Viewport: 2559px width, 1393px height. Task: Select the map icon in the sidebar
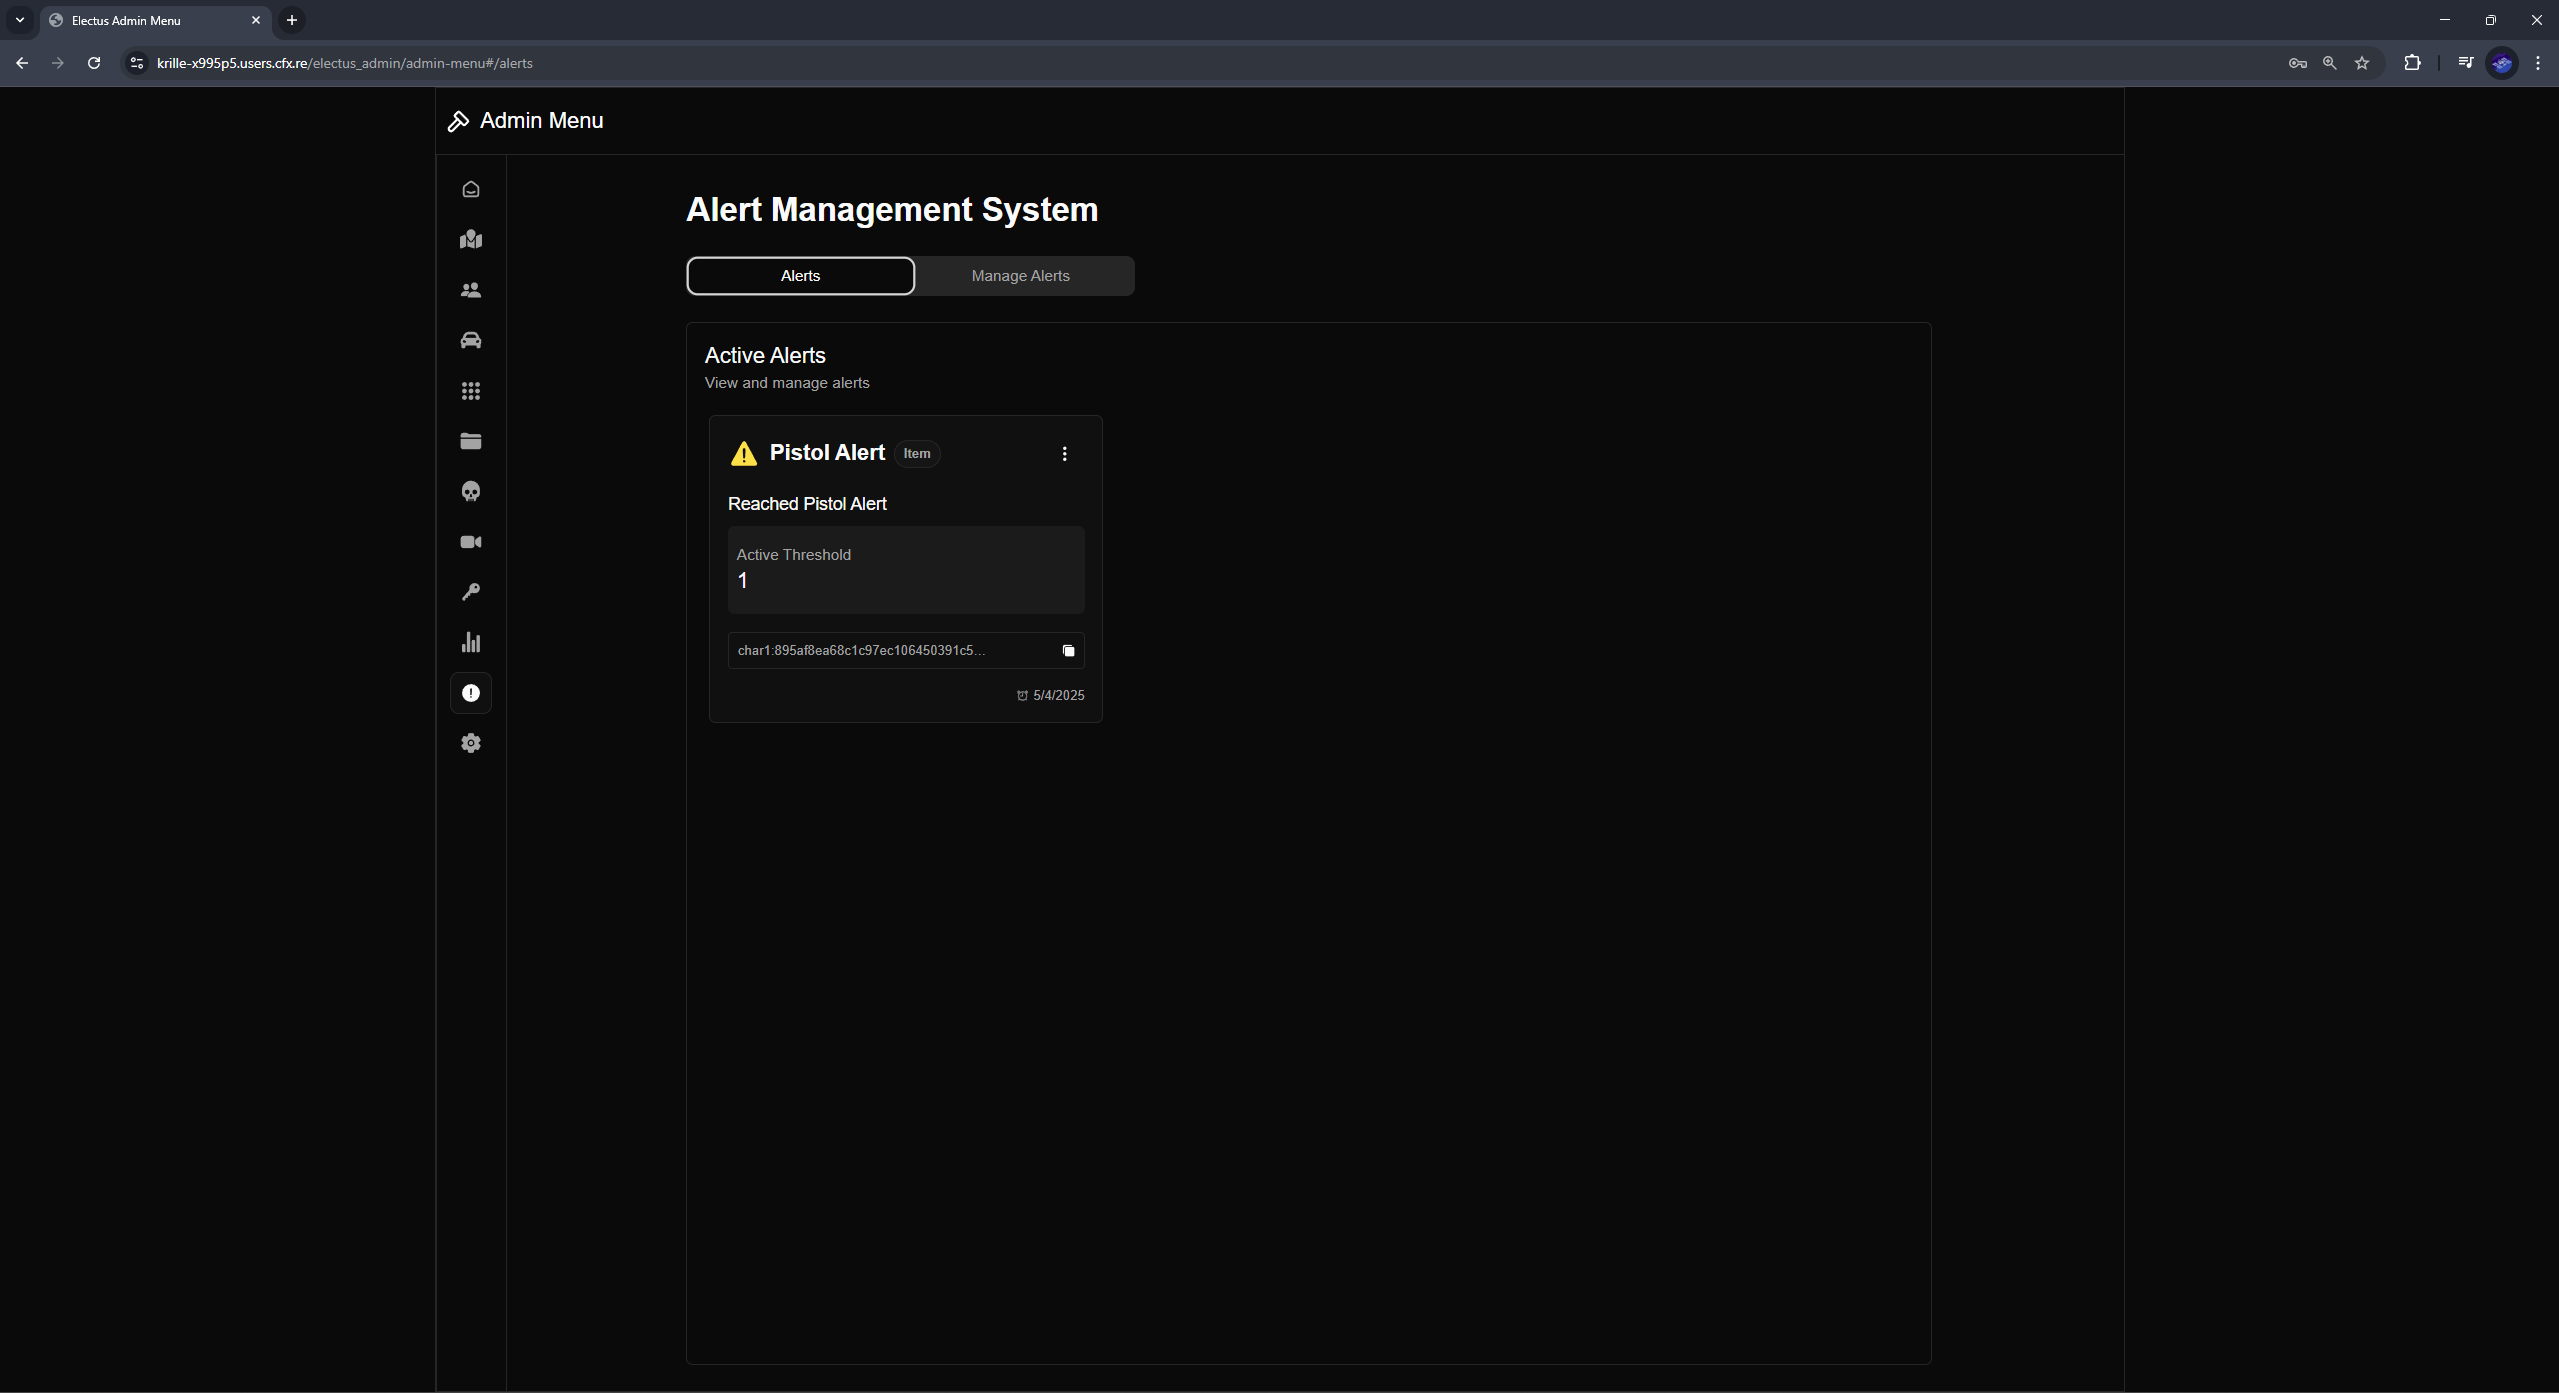click(x=470, y=239)
